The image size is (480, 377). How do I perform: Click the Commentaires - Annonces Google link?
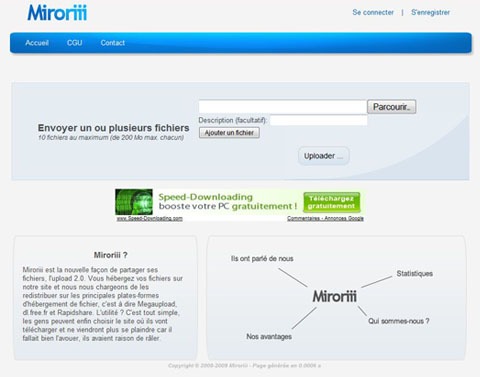point(325,219)
